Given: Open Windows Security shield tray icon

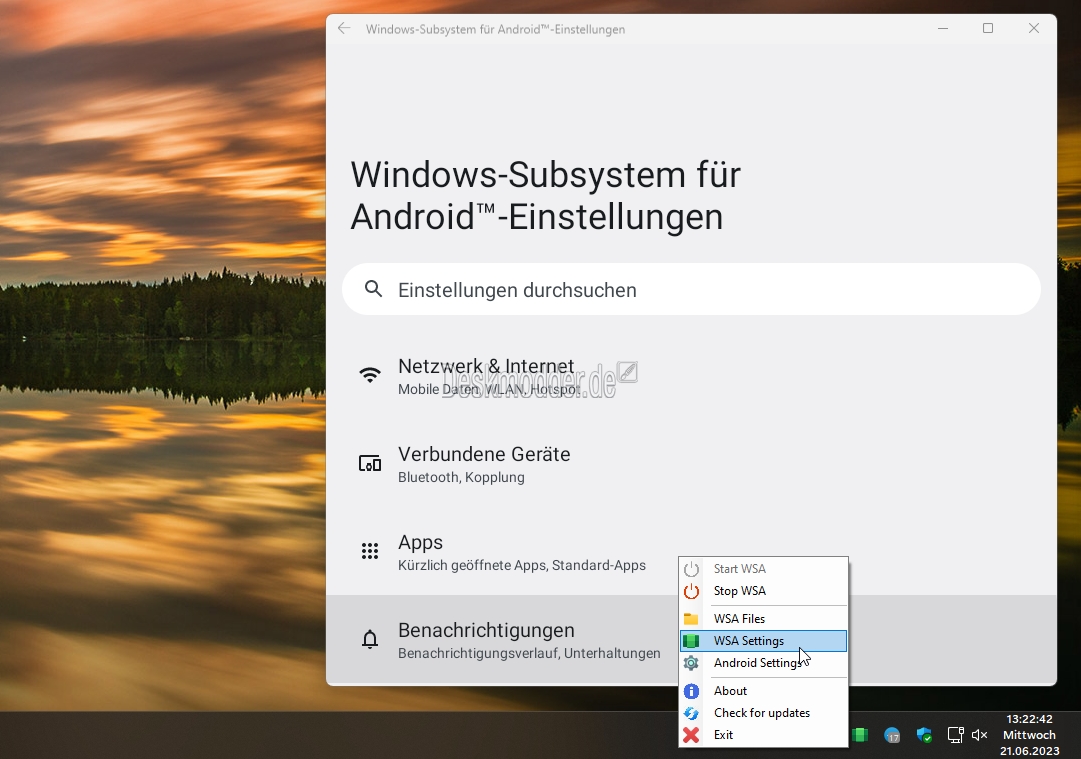Looking at the screenshot, I should coord(925,735).
